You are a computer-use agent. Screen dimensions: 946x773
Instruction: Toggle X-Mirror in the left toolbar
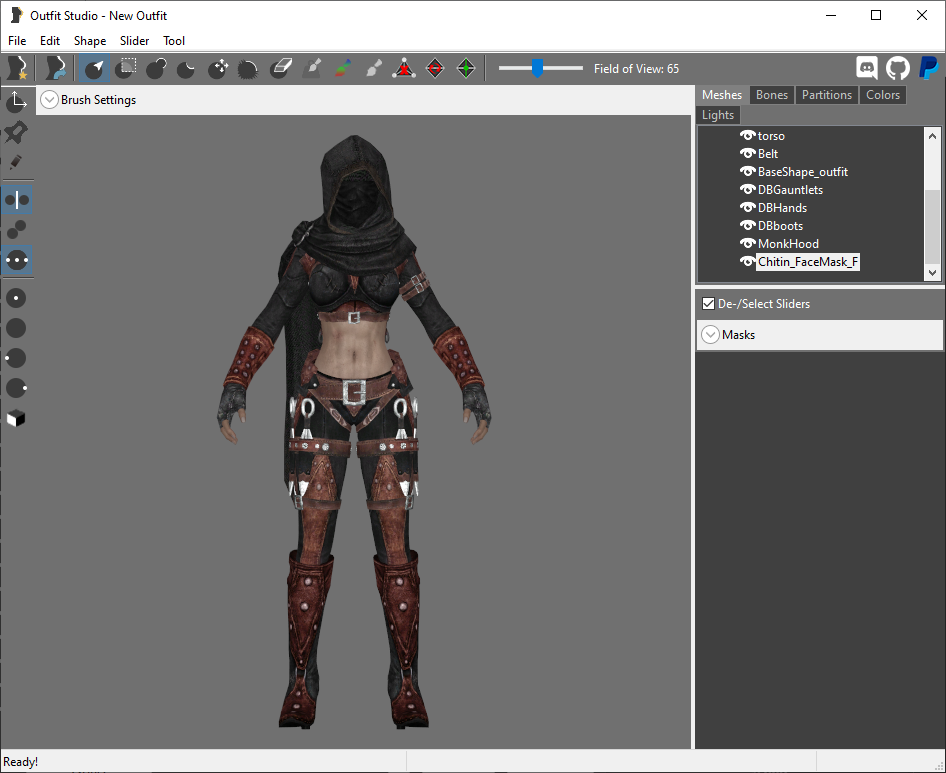[x=16, y=200]
